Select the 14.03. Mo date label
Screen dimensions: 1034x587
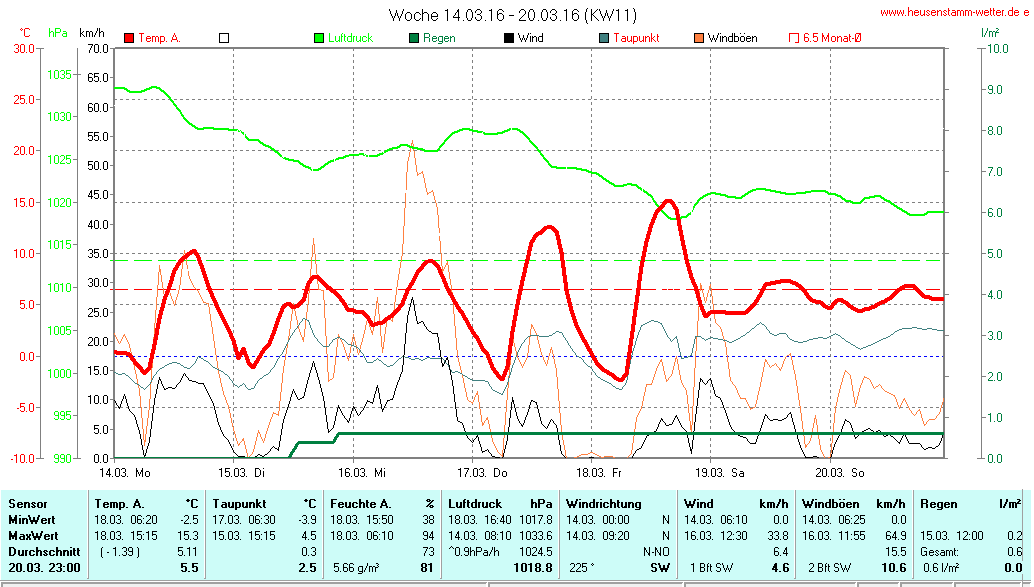[125, 471]
